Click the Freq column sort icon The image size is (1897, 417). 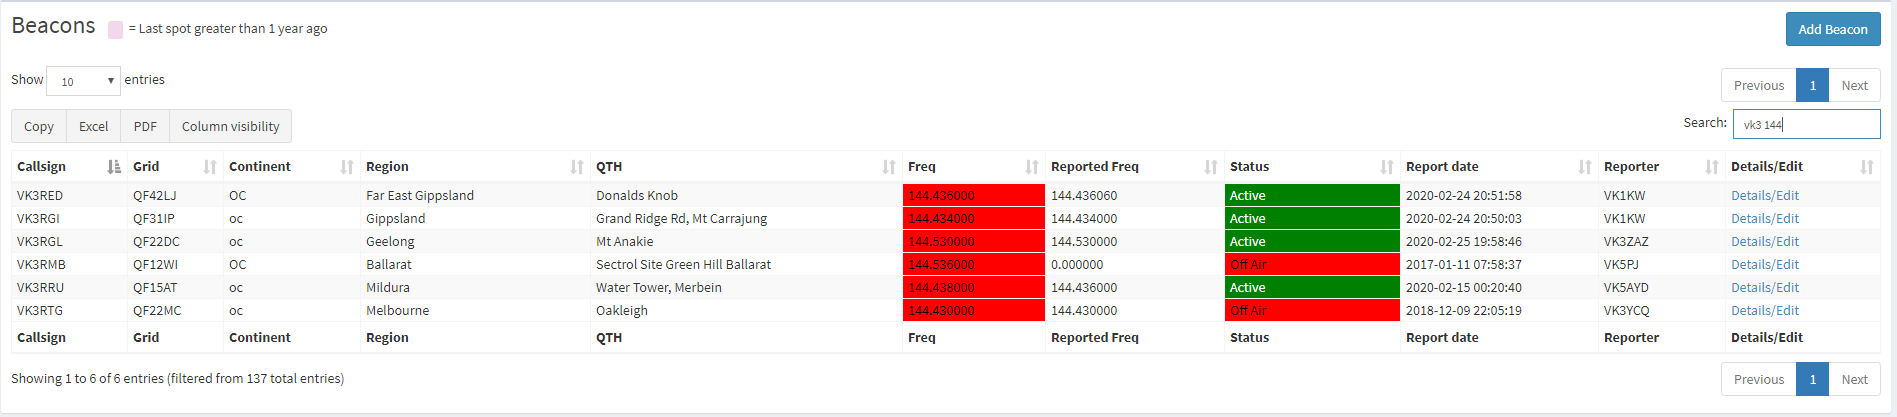1032,167
